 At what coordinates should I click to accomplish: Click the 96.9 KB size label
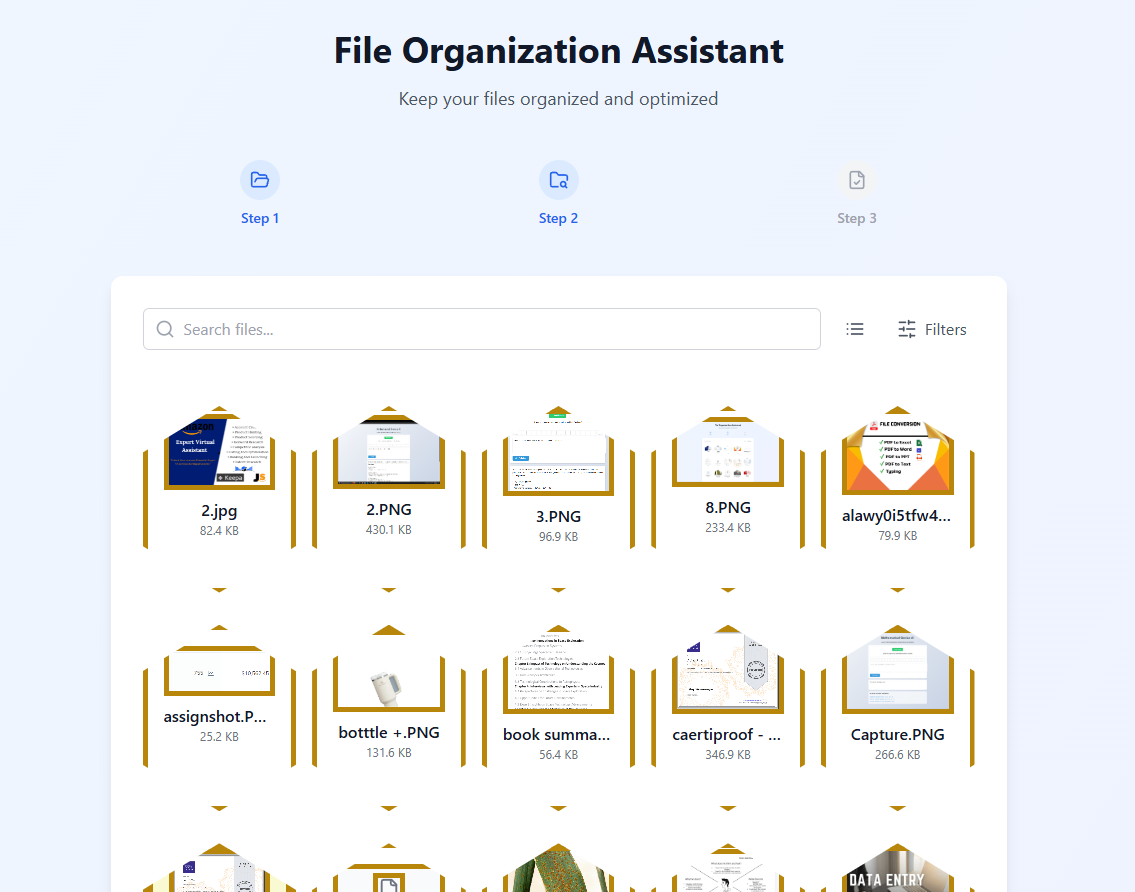558,537
